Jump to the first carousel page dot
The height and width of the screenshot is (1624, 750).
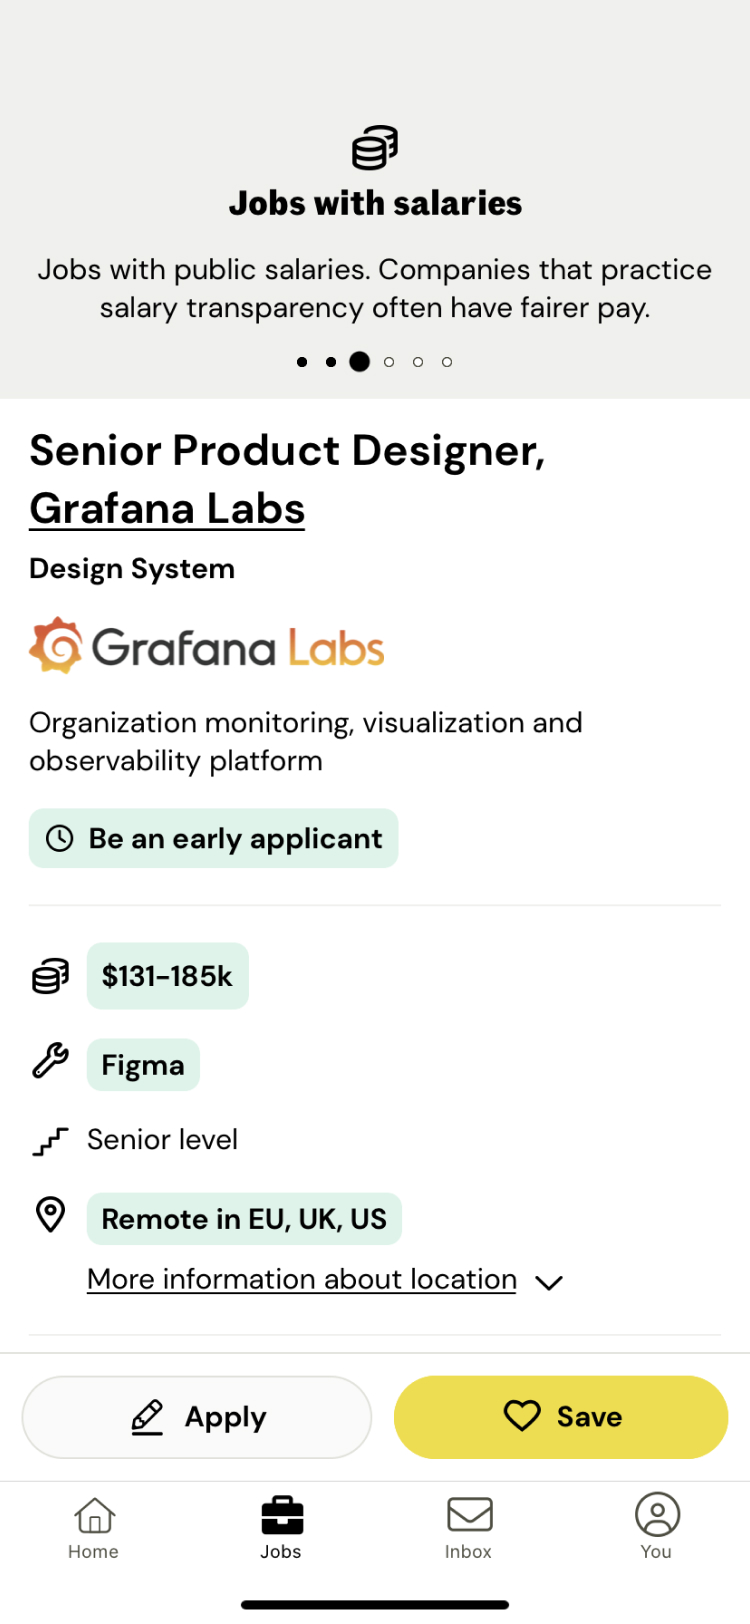coord(302,362)
